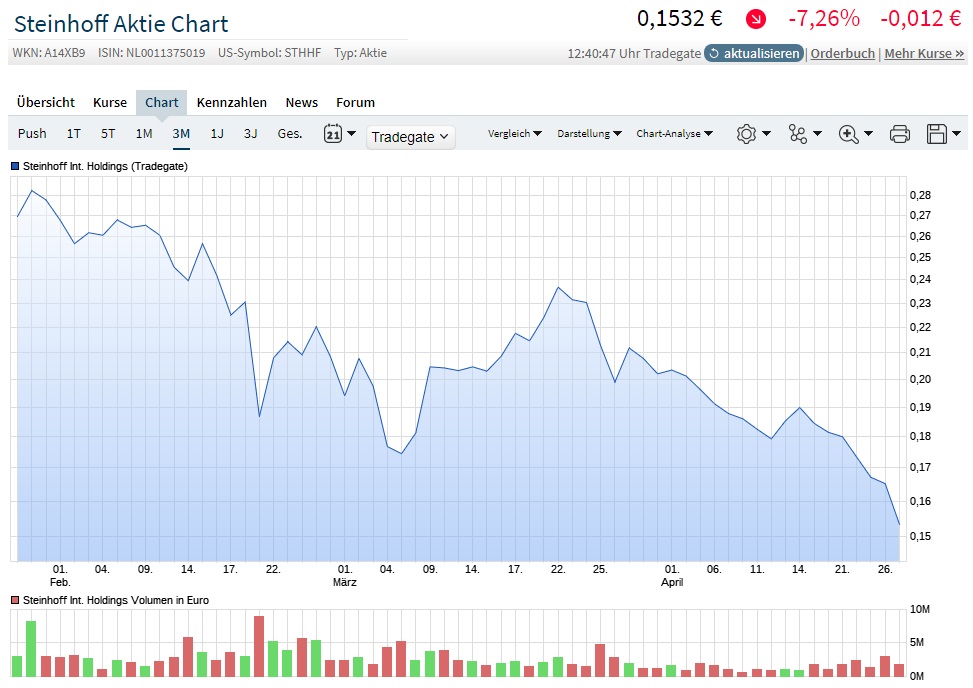Open the calendar date-range icon
The height and width of the screenshot is (688, 973).
pos(333,133)
